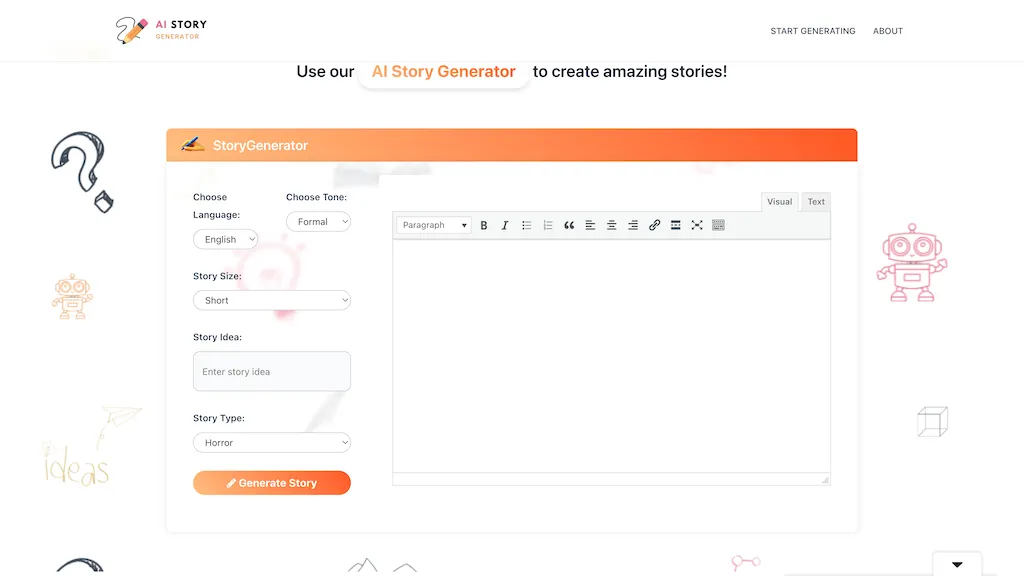This screenshot has height=576, width=1024.
Task: Open the ABOUT menu link
Action: pos(888,31)
